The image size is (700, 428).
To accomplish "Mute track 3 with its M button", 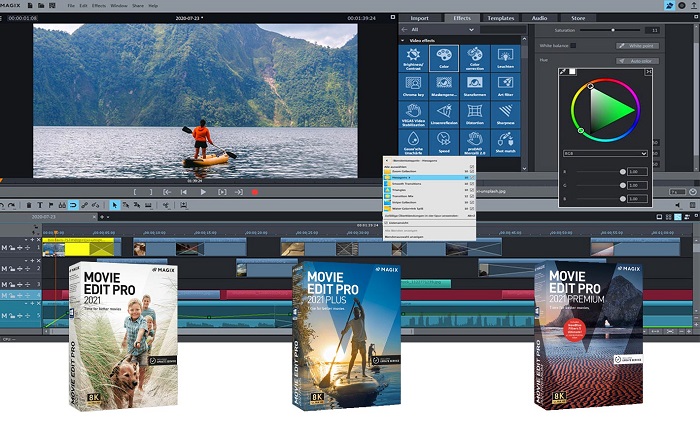I will [4, 284].
